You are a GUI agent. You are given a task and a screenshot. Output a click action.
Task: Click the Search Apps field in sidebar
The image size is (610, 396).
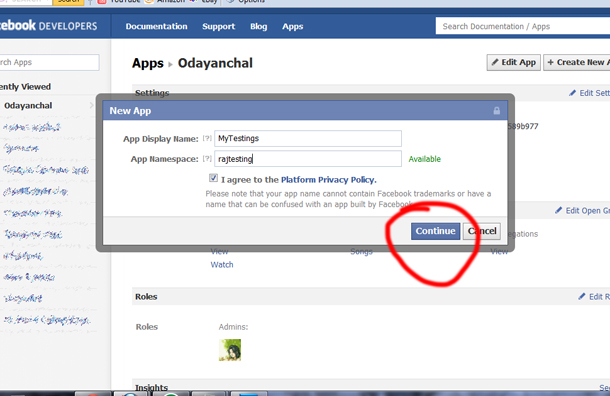[49, 62]
